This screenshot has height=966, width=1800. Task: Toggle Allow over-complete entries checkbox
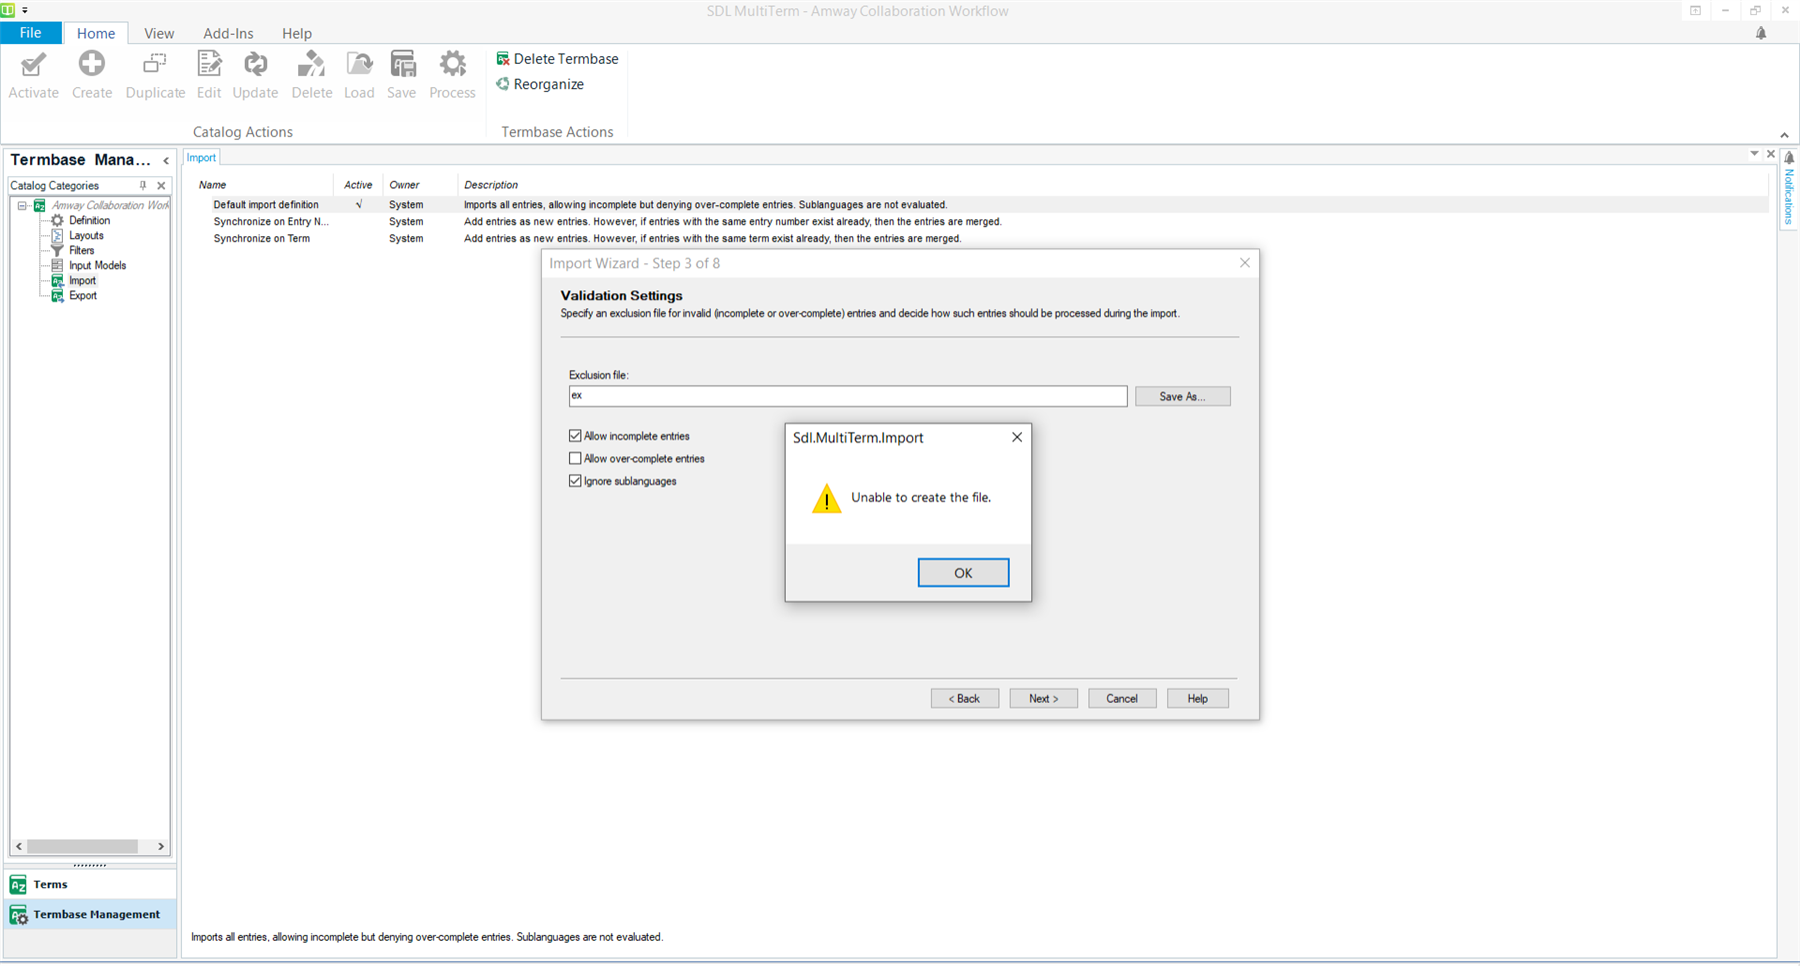pyautogui.click(x=575, y=459)
